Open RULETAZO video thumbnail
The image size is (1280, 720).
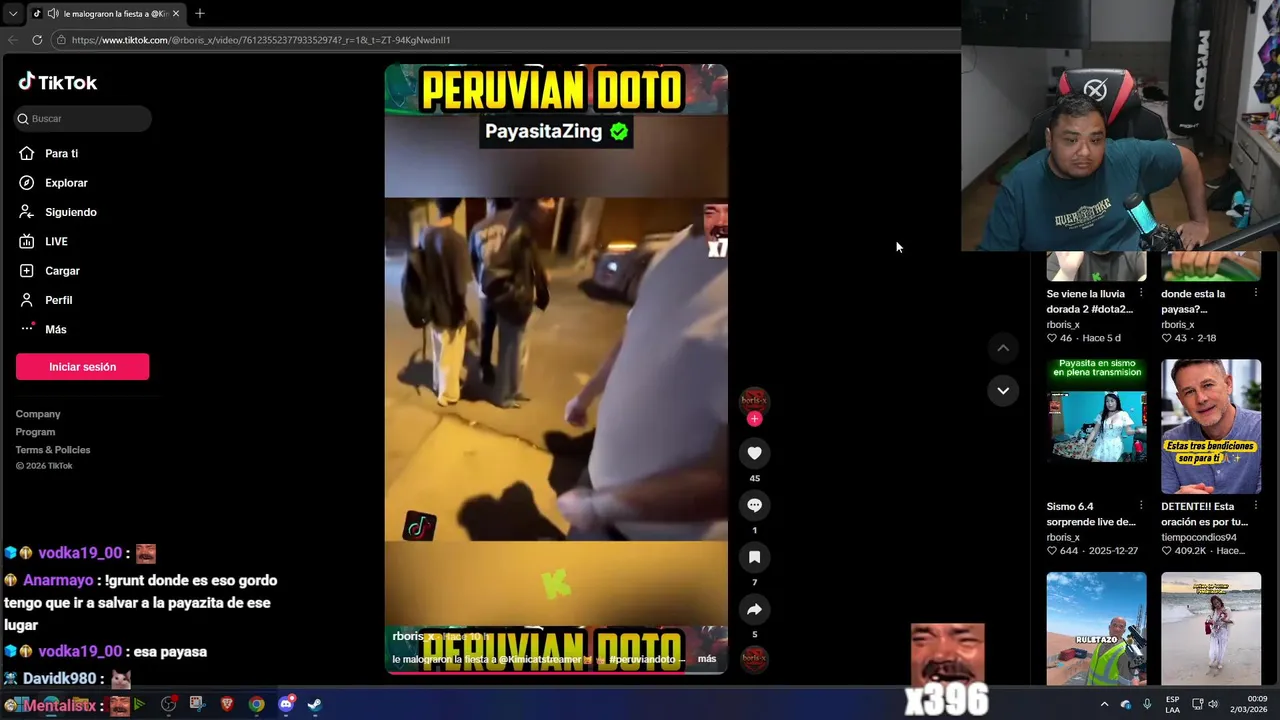click(1097, 628)
